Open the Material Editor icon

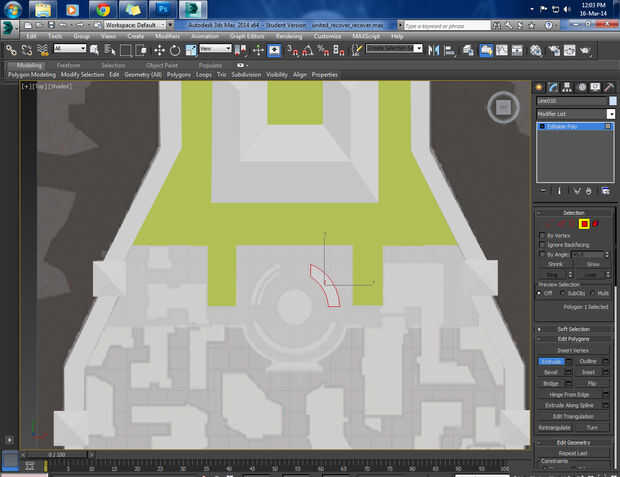pyautogui.click(x=536, y=50)
